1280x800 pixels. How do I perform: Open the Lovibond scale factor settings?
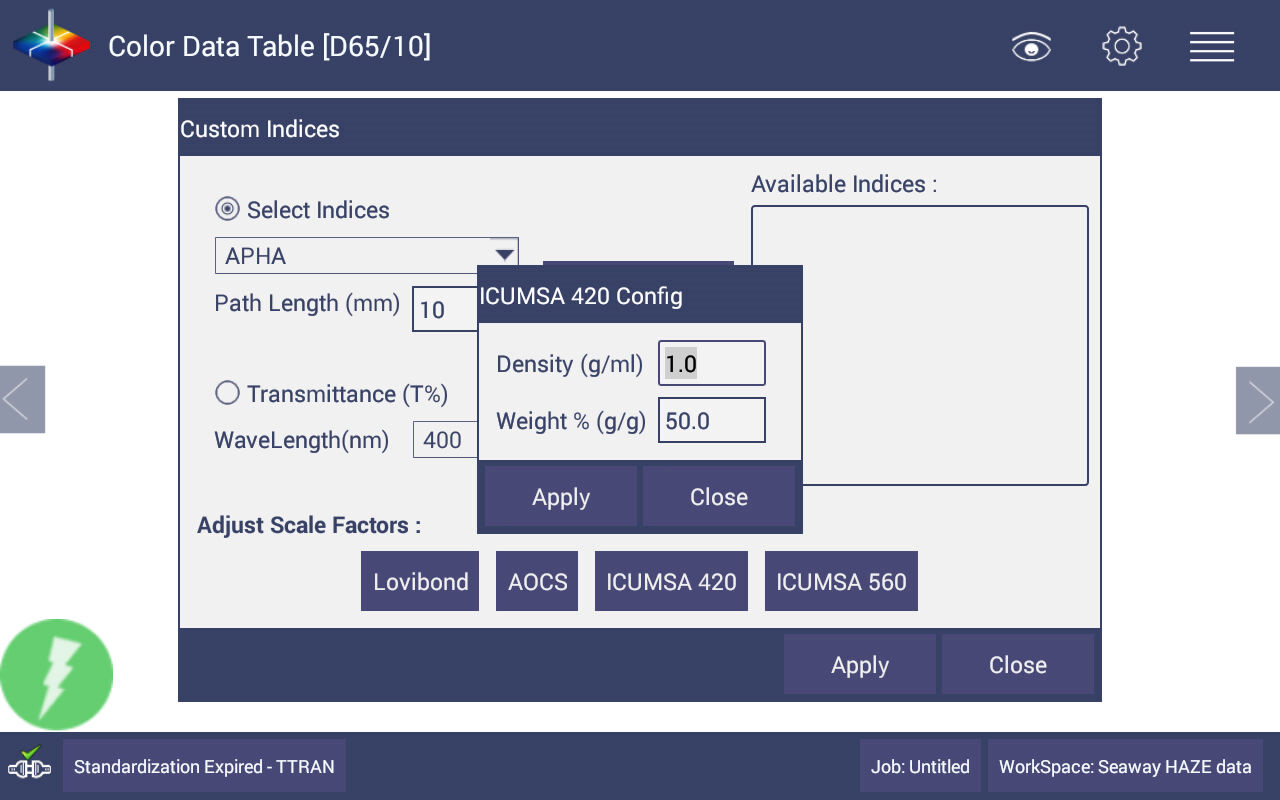pyautogui.click(x=420, y=582)
